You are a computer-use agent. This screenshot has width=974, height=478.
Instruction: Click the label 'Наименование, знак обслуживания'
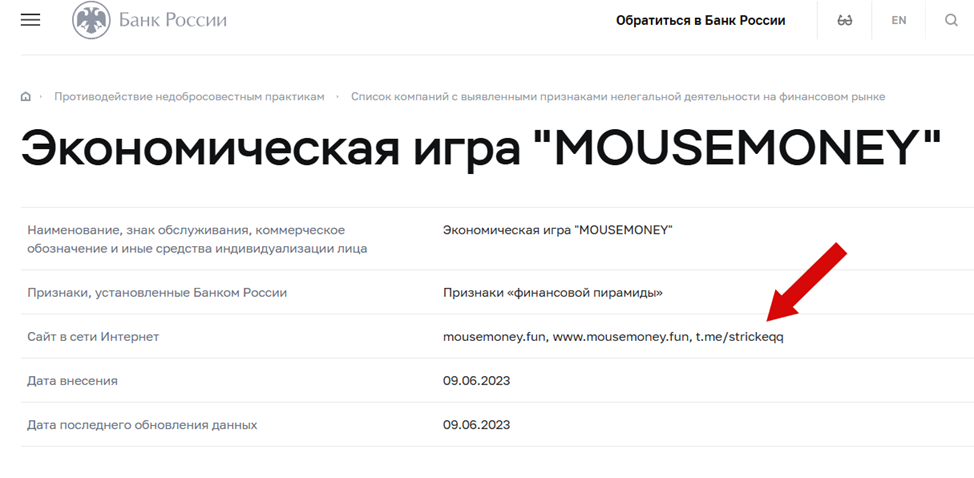click(198, 240)
